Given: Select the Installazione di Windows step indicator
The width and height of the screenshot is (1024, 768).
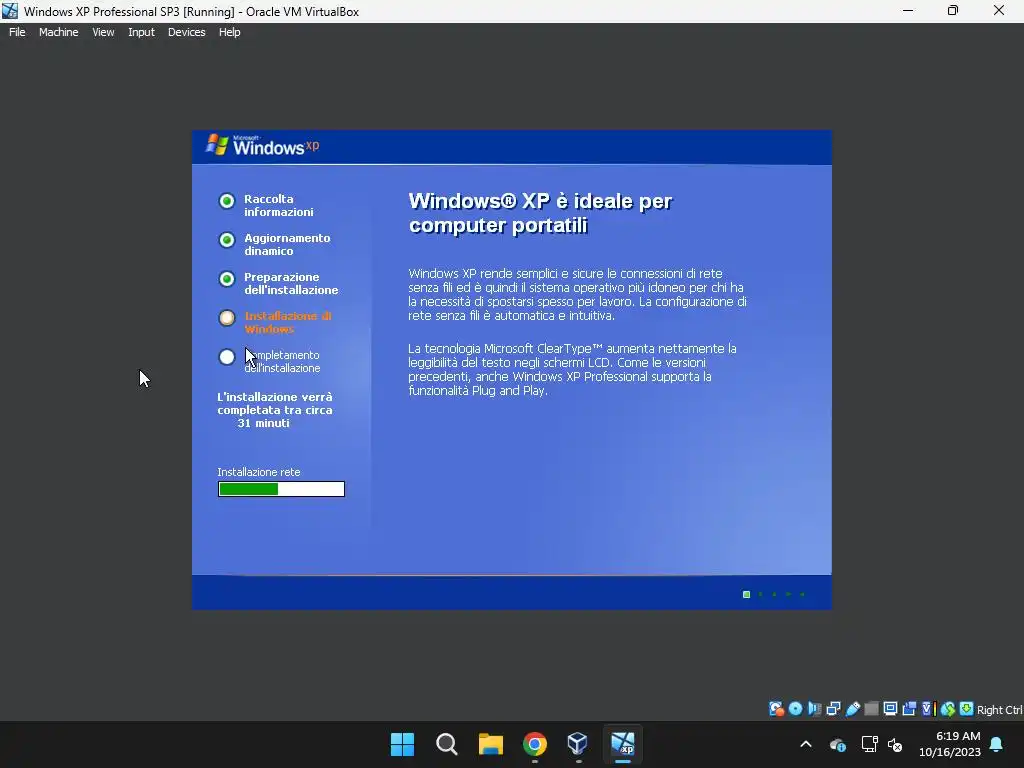Looking at the screenshot, I should click(x=227, y=318).
